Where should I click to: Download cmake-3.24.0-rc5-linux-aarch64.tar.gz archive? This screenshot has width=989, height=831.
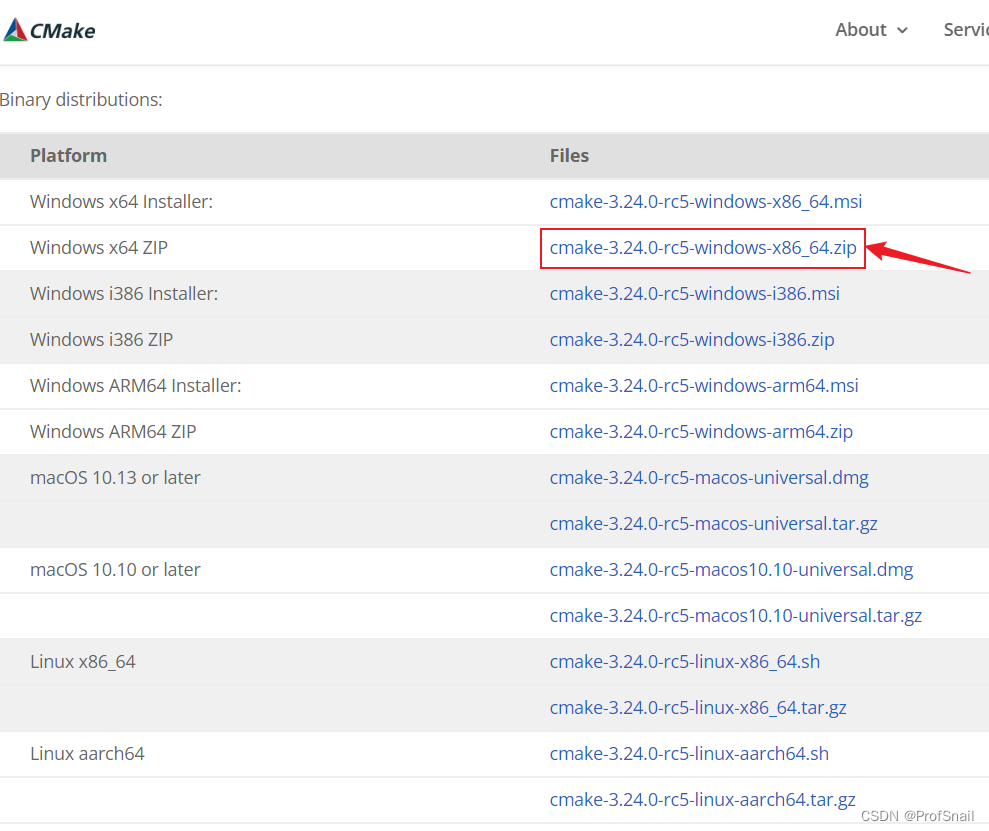pyautogui.click(x=702, y=799)
